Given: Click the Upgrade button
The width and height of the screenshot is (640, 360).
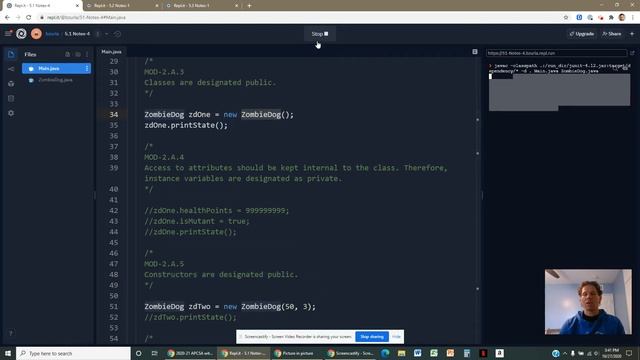Looking at the screenshot, I should click(x=582, y=34).
